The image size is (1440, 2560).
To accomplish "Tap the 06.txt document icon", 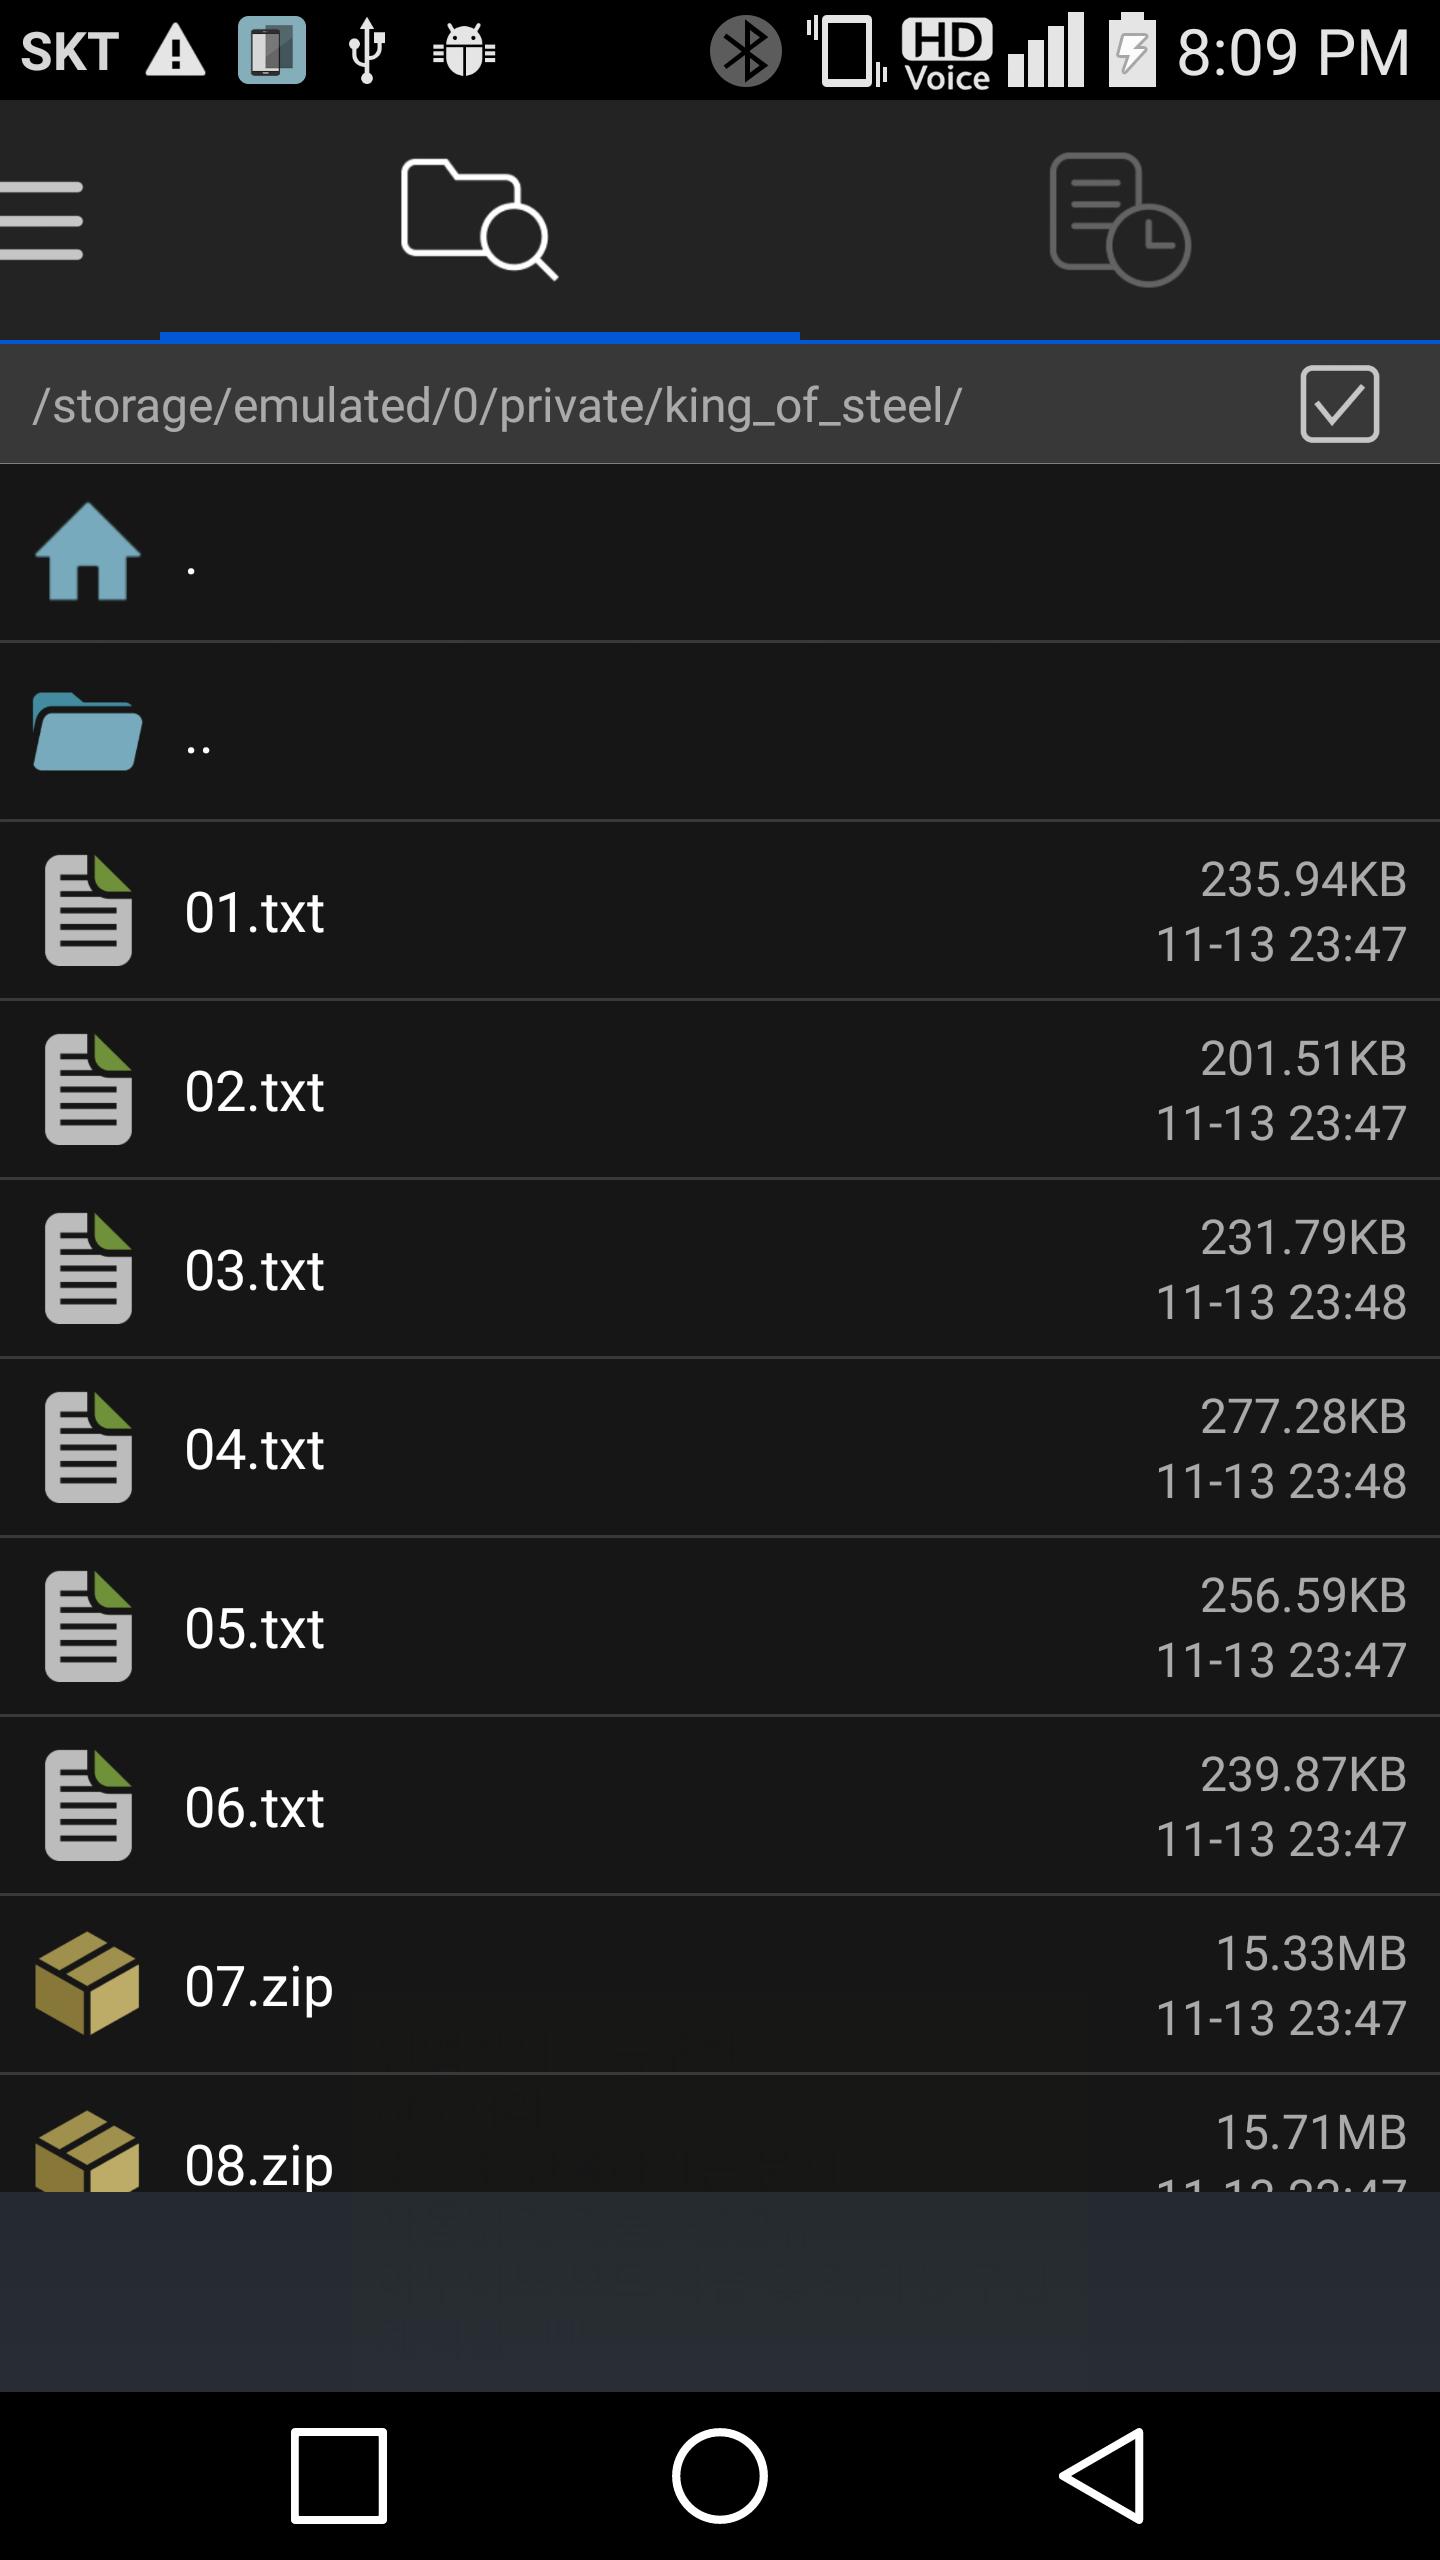I will click(x=88, y=1806).
